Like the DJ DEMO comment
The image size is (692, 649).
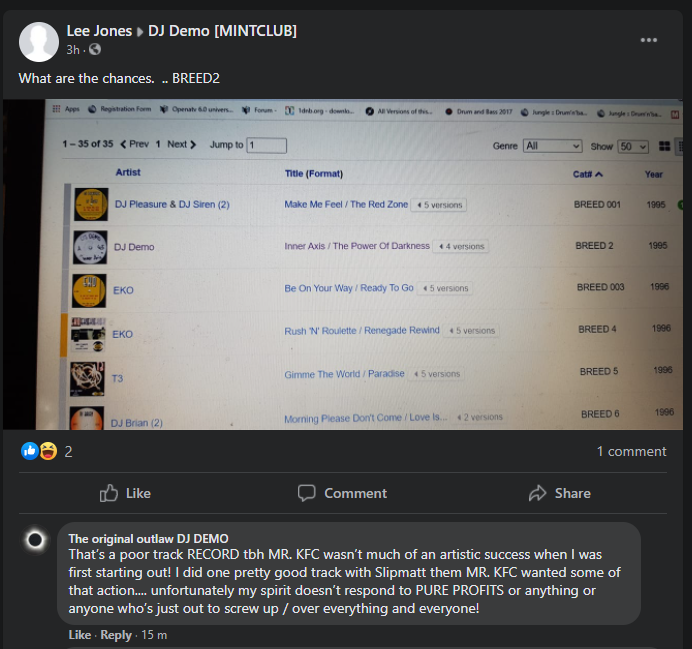coord(80,635)
